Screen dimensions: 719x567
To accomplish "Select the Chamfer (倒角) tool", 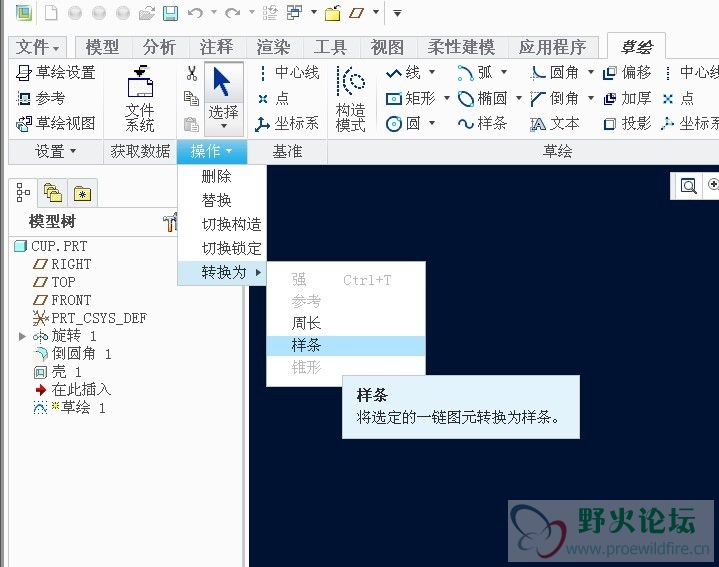I will point(555,98).
